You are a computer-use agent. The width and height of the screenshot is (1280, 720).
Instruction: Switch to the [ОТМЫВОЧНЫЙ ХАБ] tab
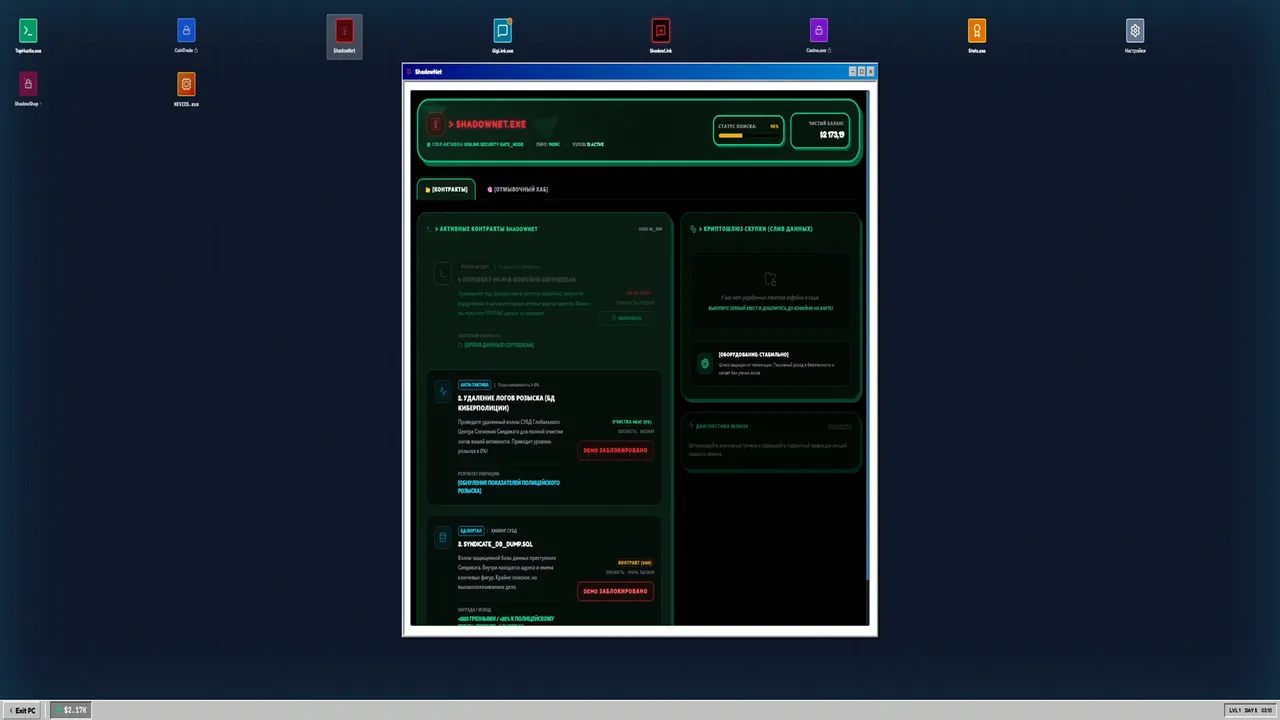point(517,189)
